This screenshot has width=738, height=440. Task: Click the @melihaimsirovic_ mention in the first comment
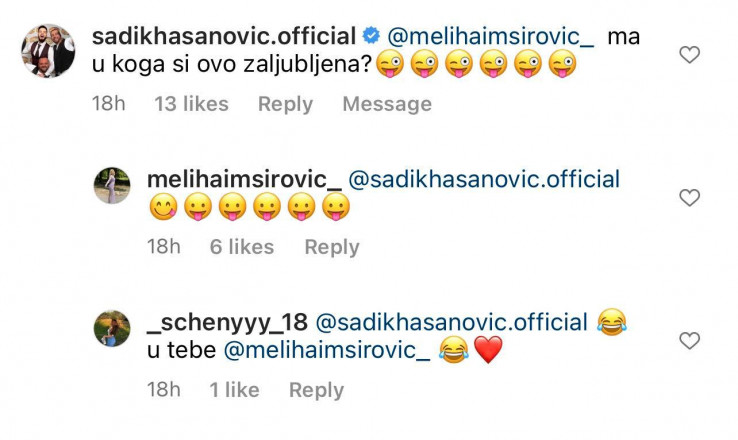coord(490,37)
